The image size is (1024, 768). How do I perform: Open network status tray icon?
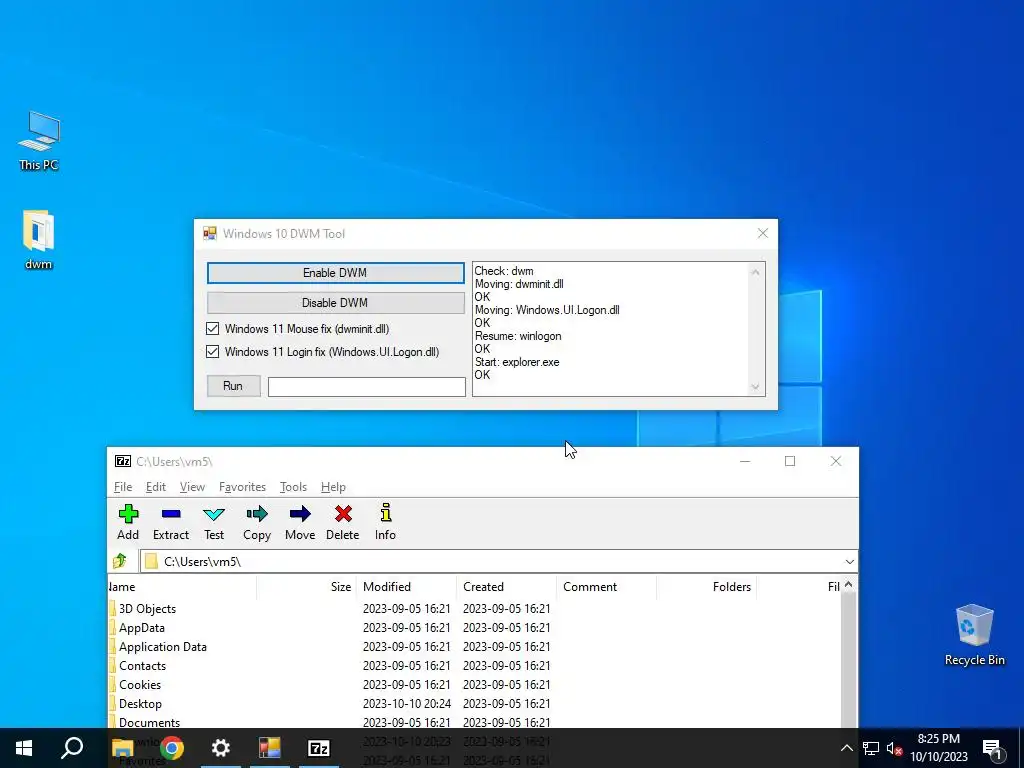(871, 748)
